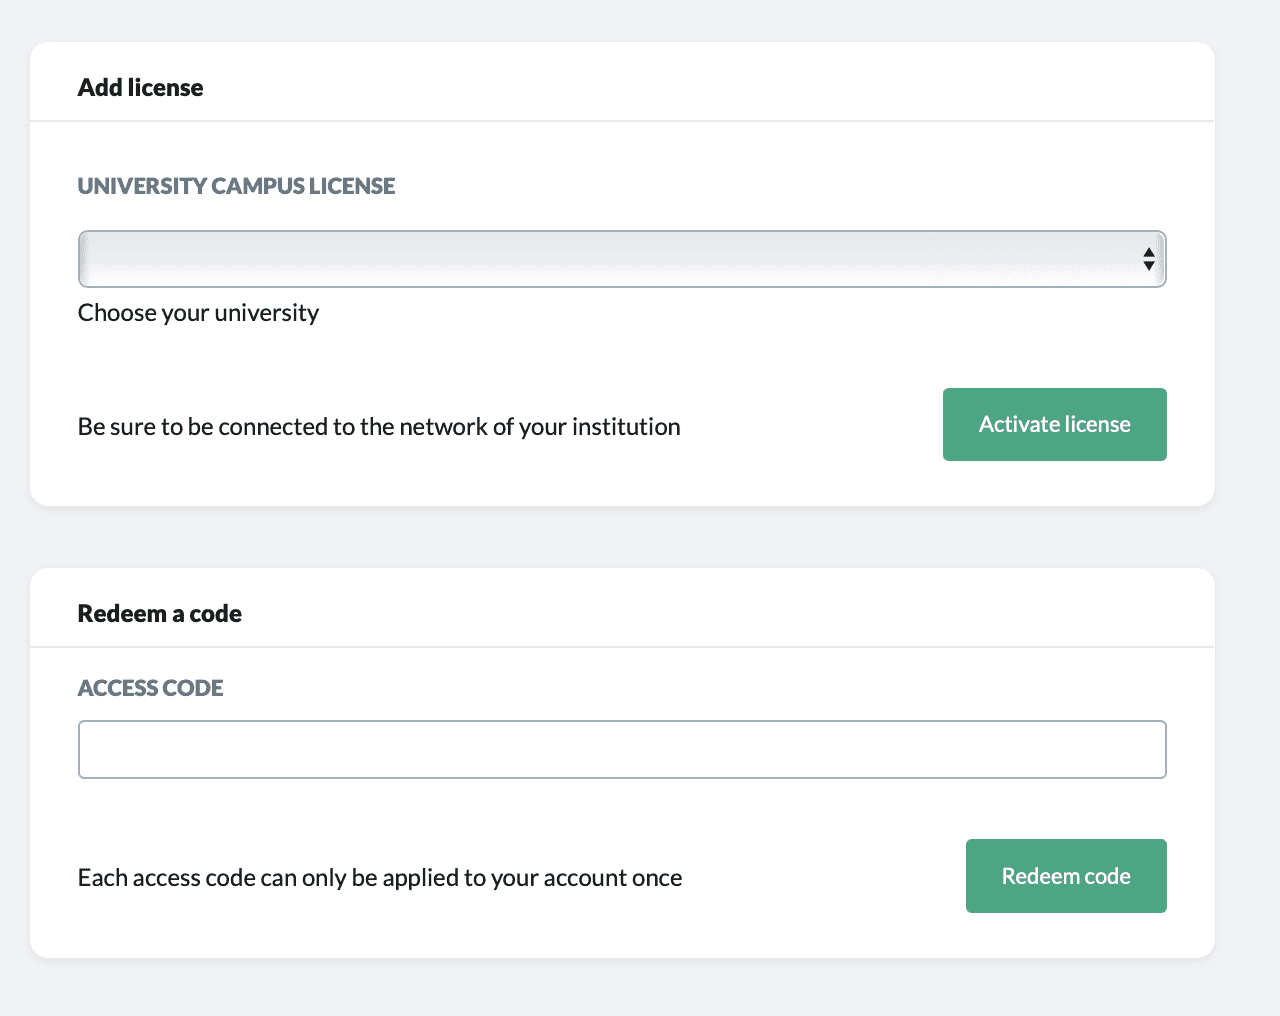This screenshot has width=1280, height=1016.
Task: Click the Activate license button
Action: 1055,425
